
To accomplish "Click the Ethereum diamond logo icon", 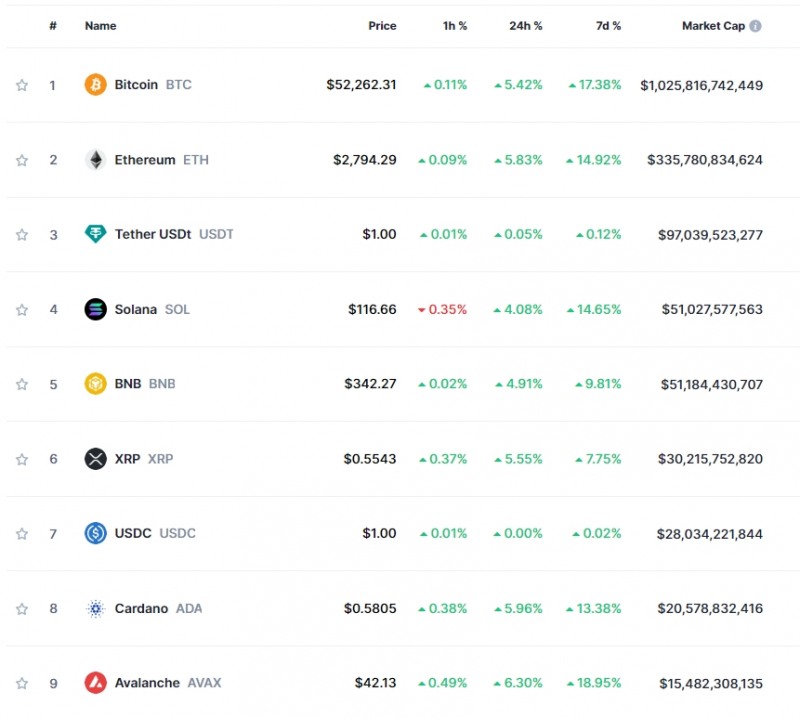I will [x=95, y=160].
